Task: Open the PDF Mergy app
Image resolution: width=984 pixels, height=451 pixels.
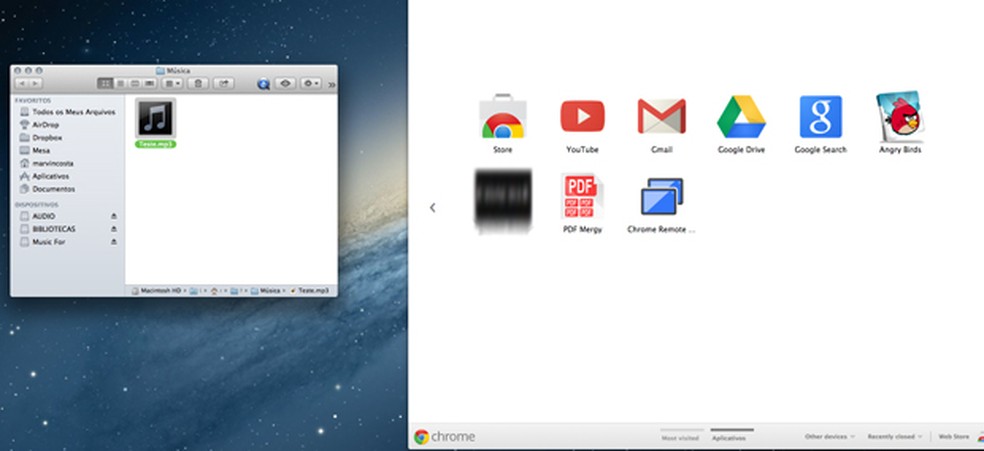Action: point(582,196)
